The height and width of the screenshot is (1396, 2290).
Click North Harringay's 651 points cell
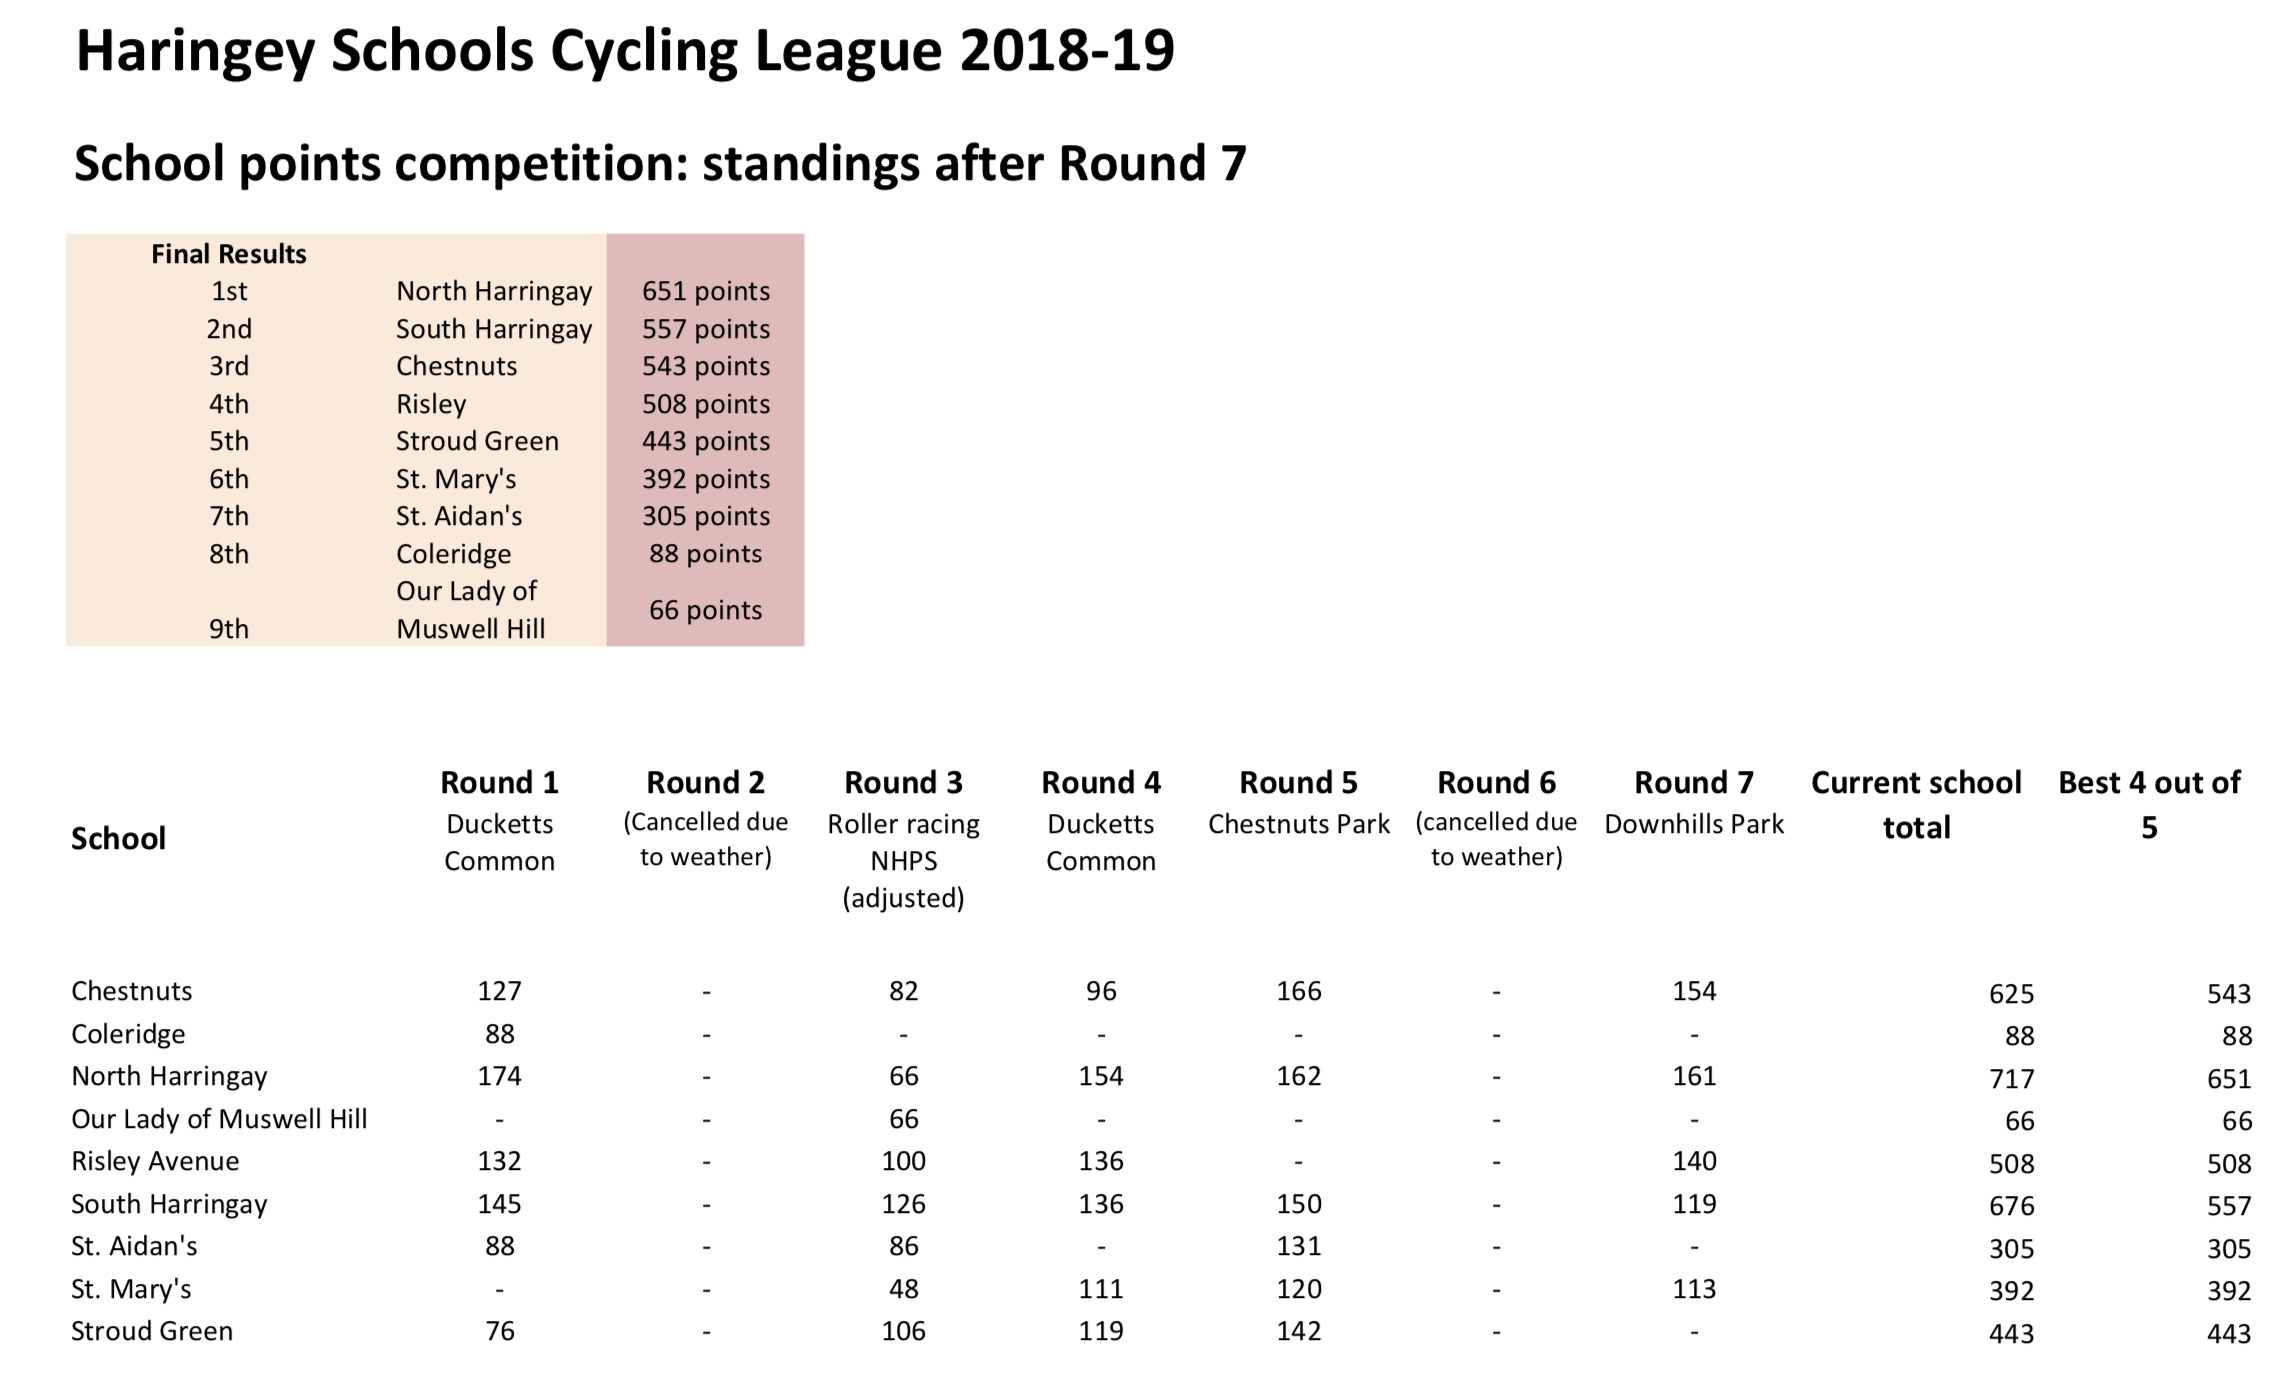pyautogui.click(x=705, y=291)
